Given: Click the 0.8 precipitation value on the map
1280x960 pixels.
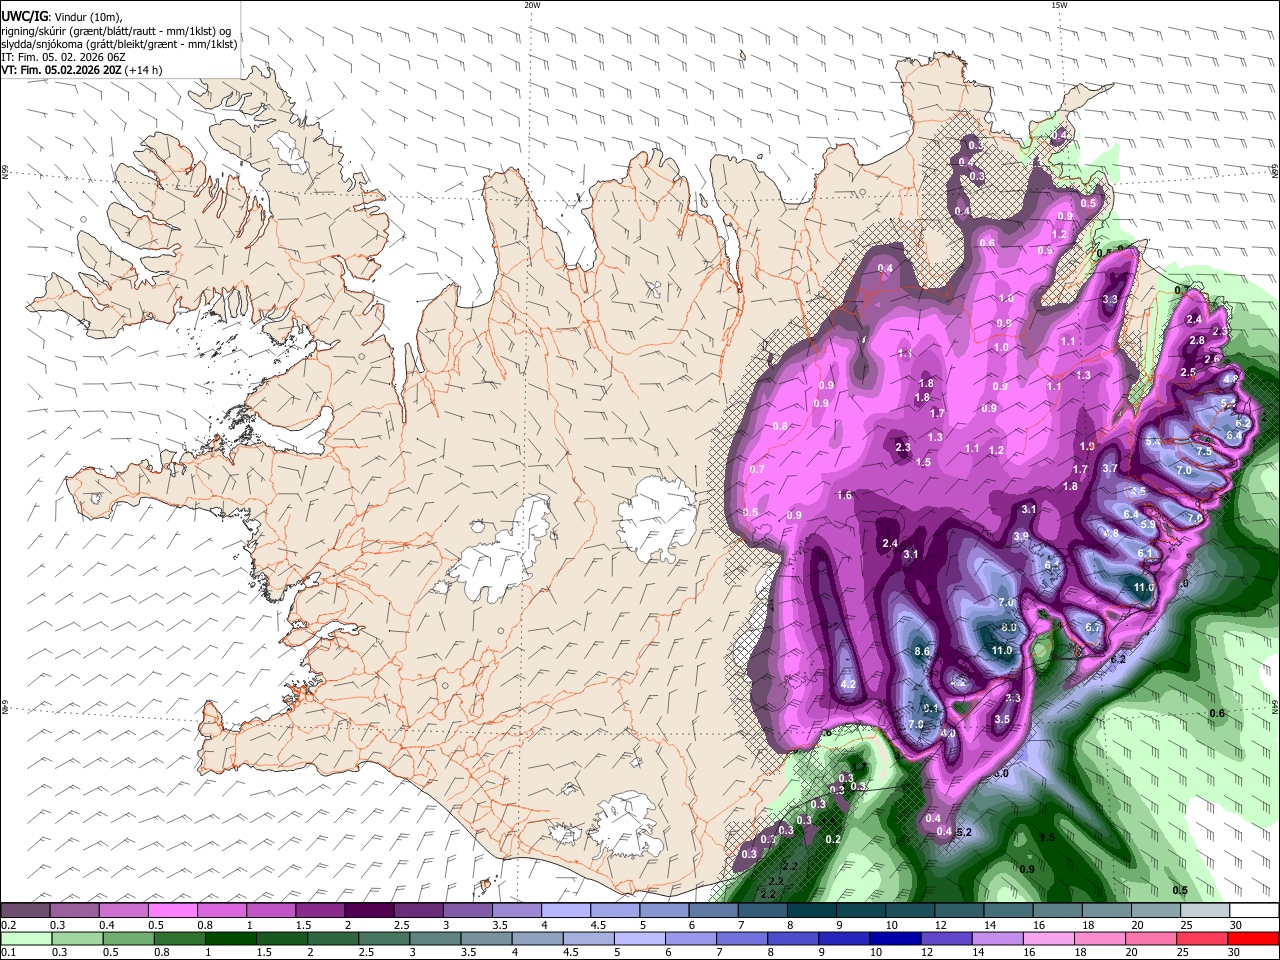Looking at the screenshot, I should click(x=780, y=426).
